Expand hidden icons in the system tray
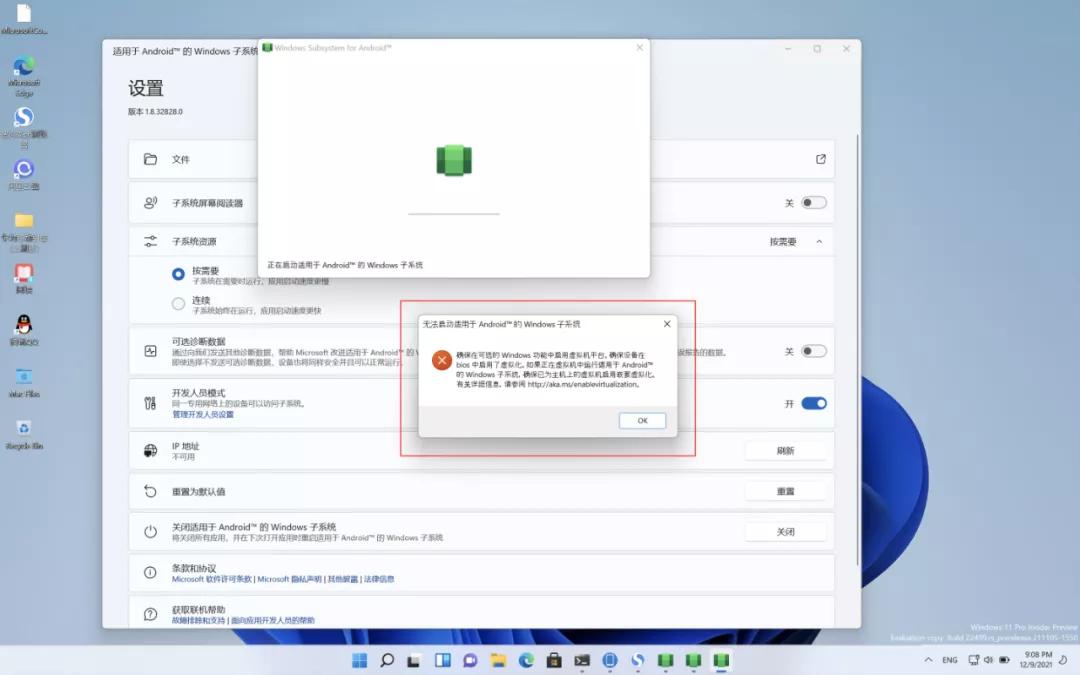Viewport: 1080px width, 675px height. click(927, 660)
